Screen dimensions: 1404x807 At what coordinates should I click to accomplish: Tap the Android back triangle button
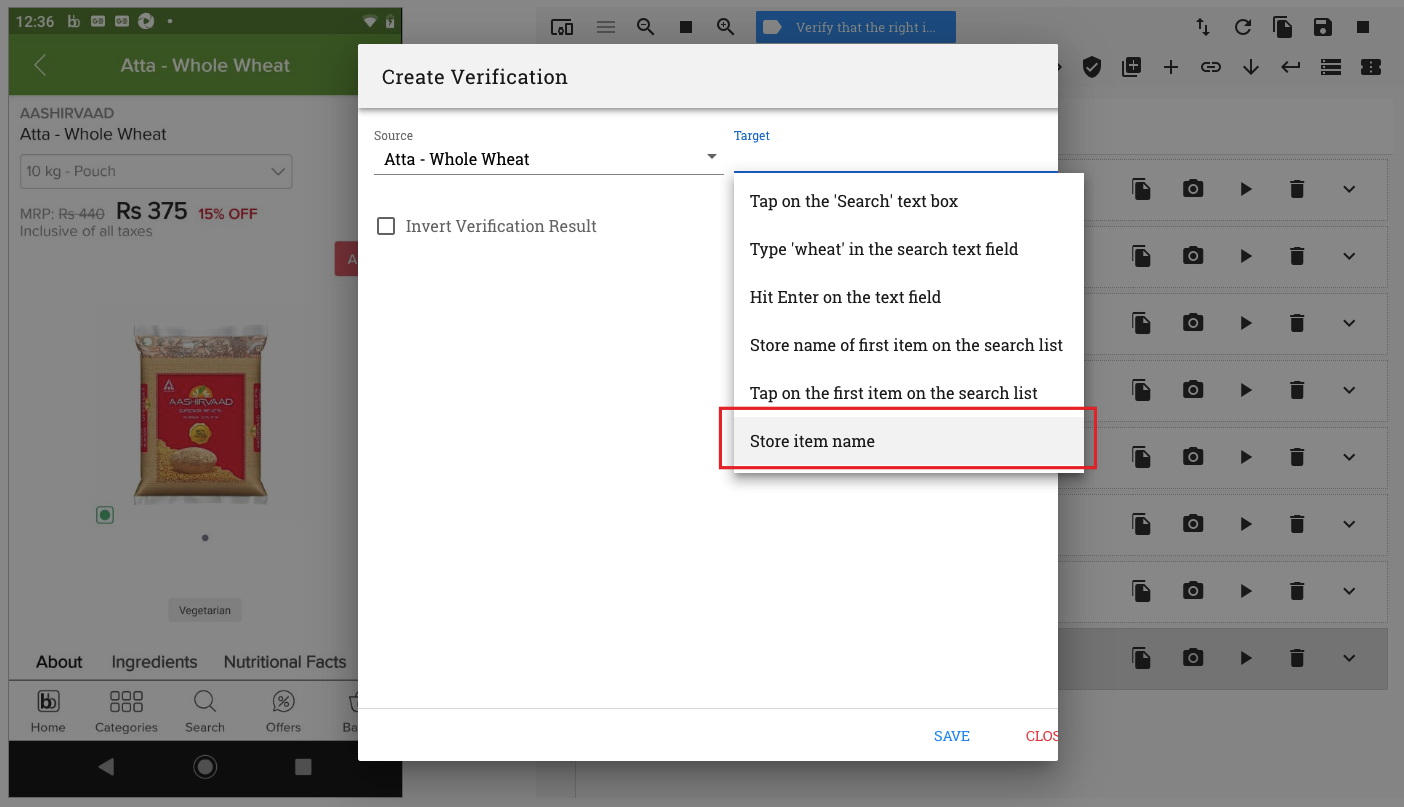pyautogui.click(x=106, y=767)
